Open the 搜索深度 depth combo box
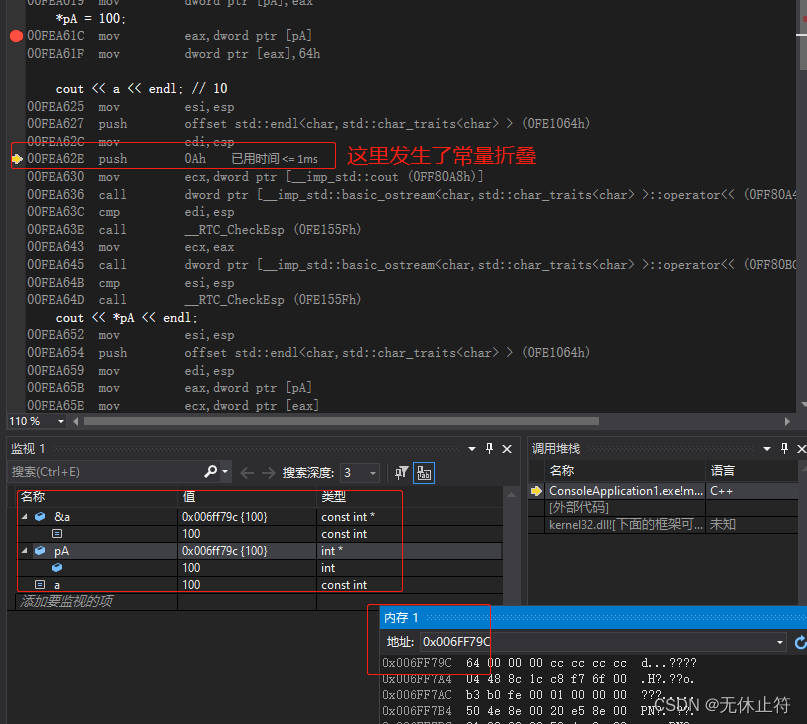Image resolution: width=807 pixels, height=724 pixels. click(359, 472)
